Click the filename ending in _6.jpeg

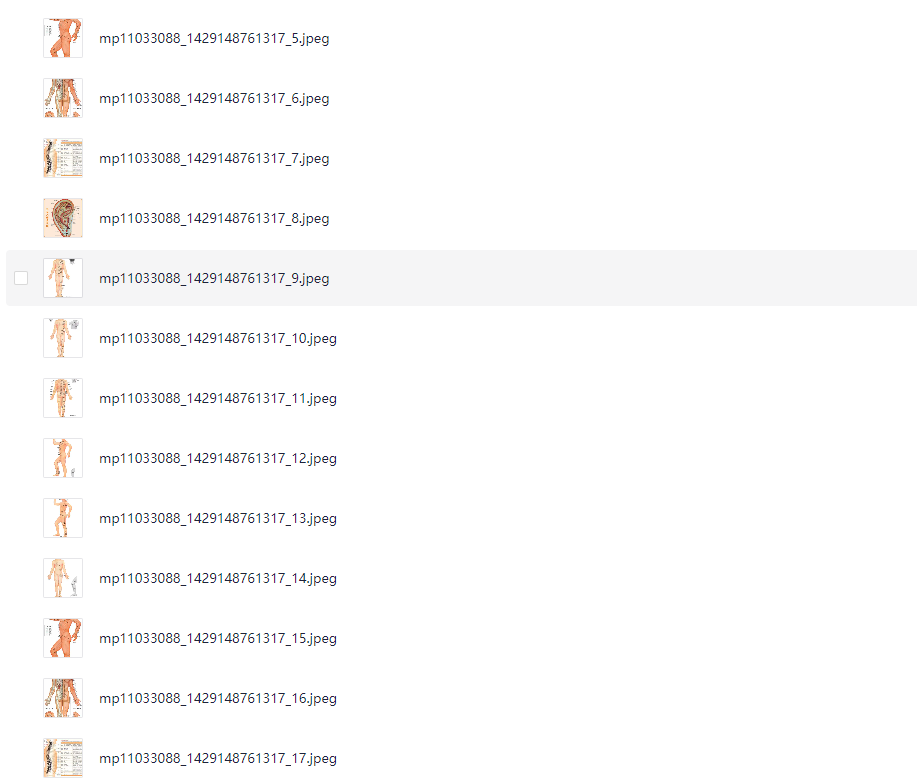(214, 99)
